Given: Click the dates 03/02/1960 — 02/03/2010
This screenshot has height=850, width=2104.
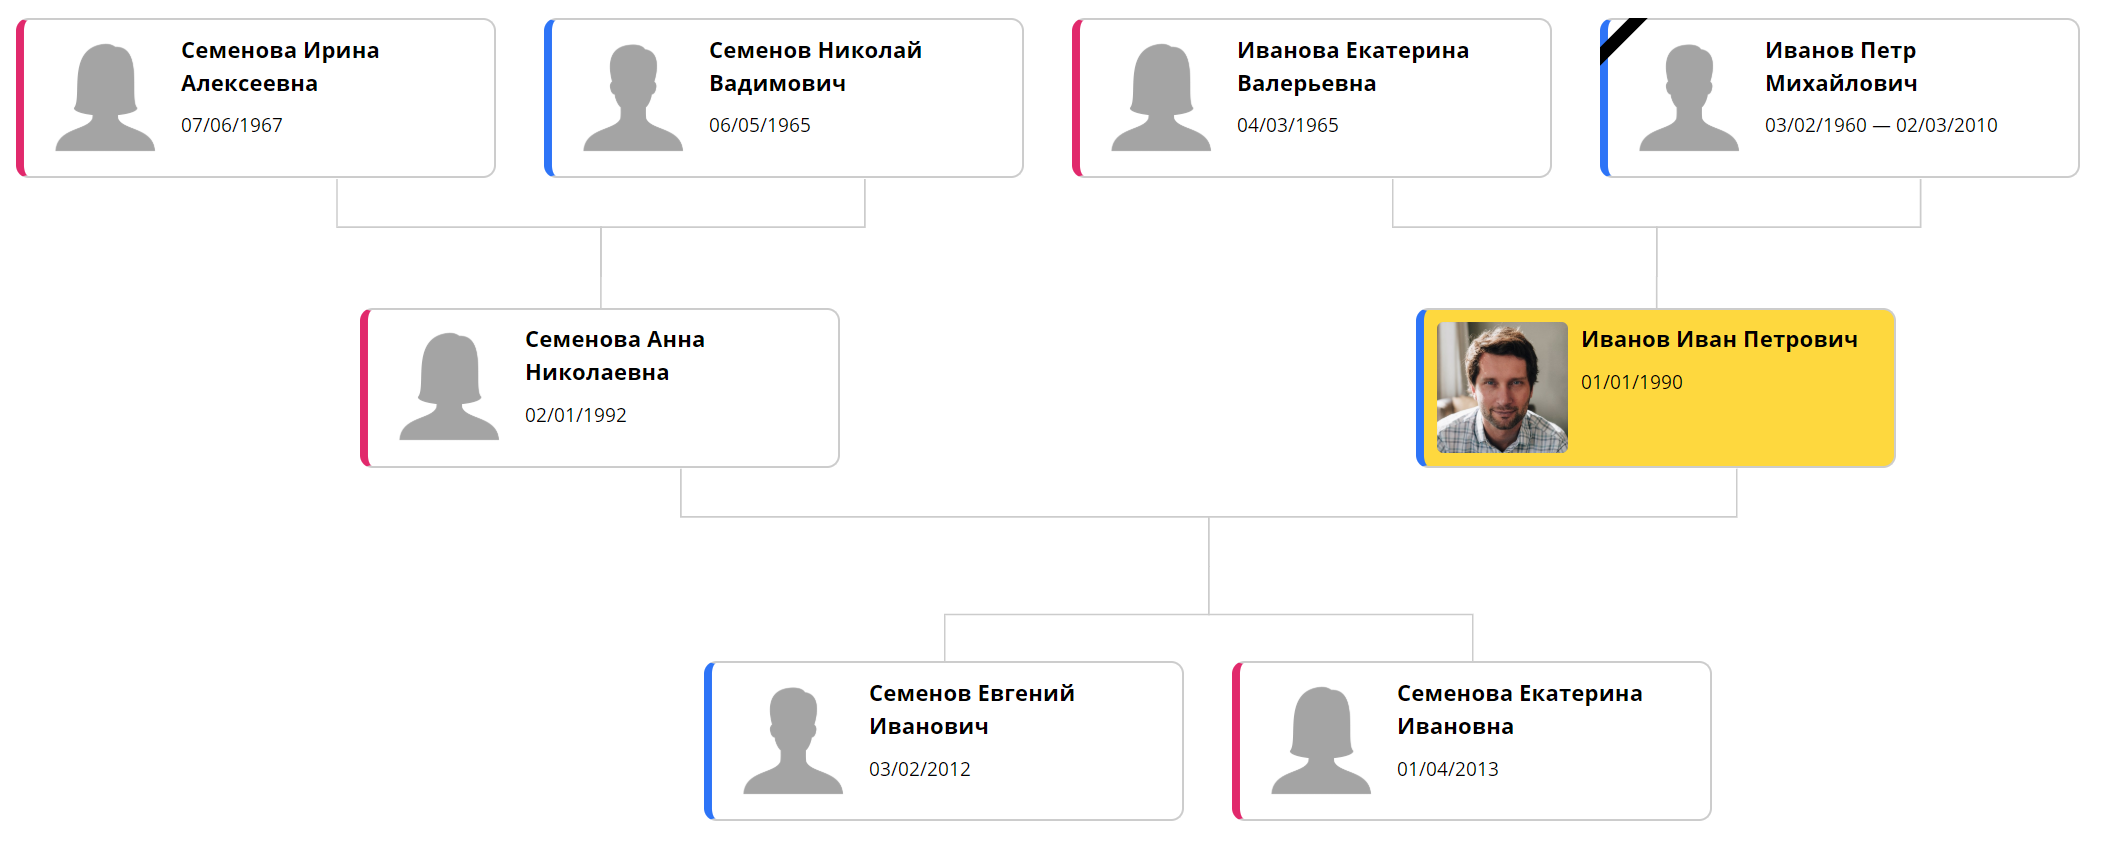Looking at the screenshot, I should click(x=1881, y=125).
